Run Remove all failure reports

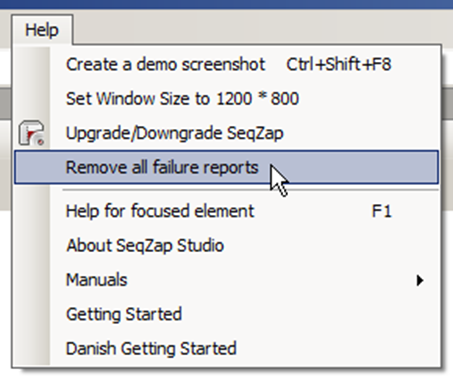point(162,167)
